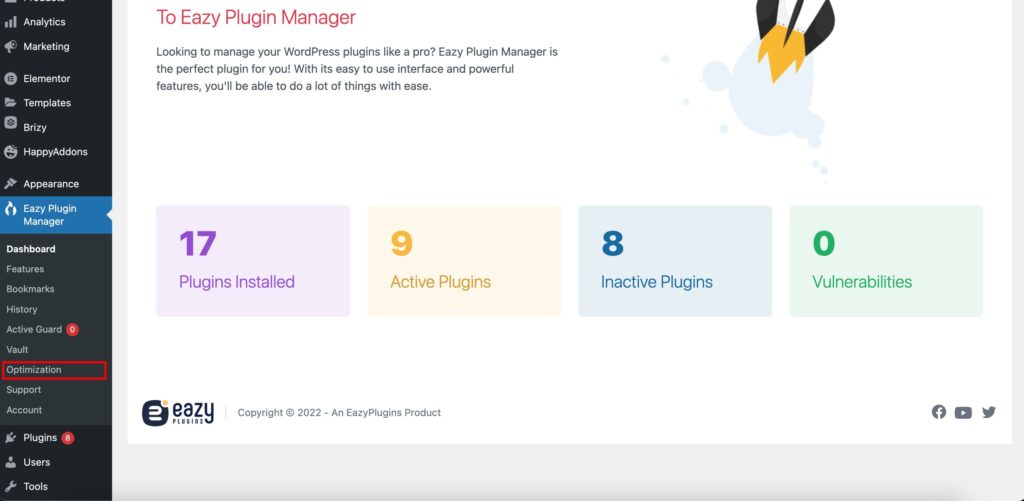
Task: Click the number 0 on Vulnerabilities
Action: [x=824, y=244]
